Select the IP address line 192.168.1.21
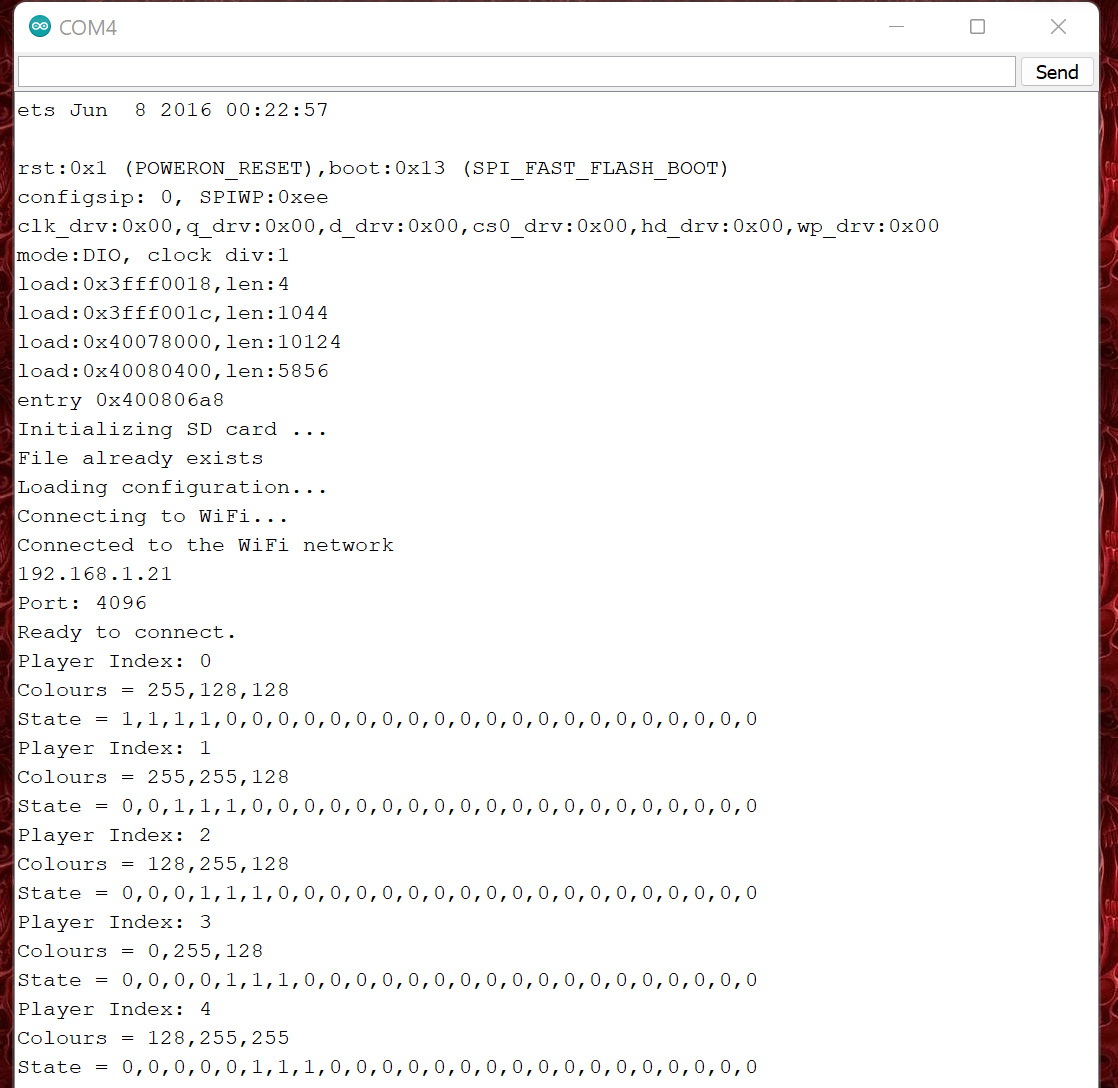This screenshot has width=1118, height=1088. 94,573
